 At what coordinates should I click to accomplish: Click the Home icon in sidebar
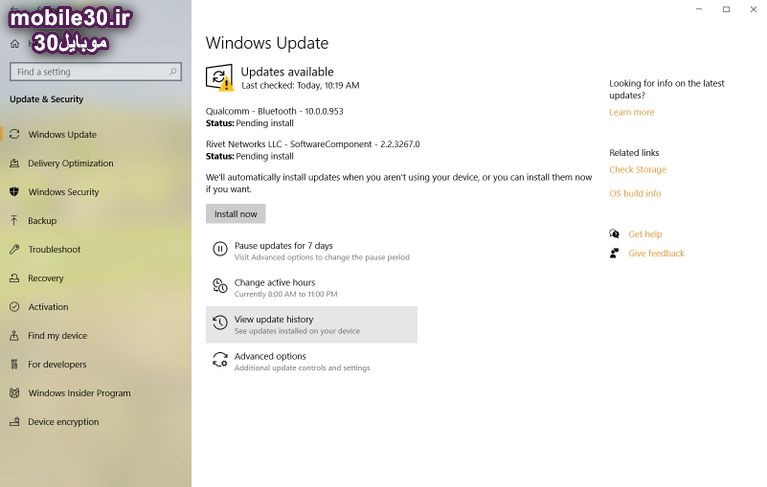coord(15,43)
